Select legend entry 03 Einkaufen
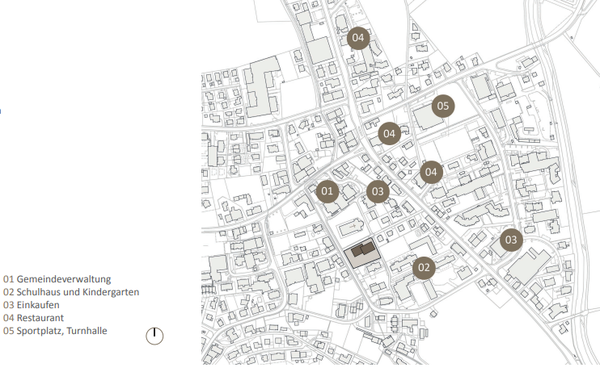The image size is (600, 376). pyautogui.click(x=31, y=305)
